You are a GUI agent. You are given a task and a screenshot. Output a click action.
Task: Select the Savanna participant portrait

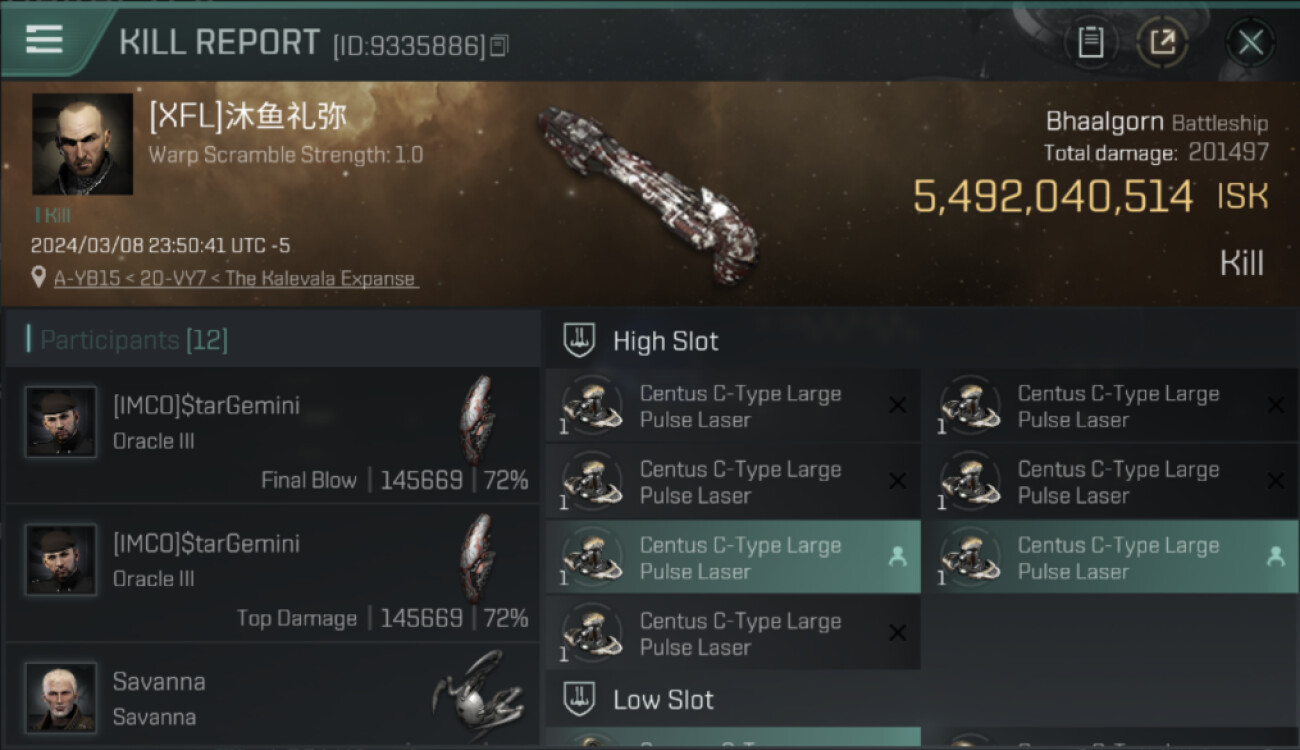61,697
